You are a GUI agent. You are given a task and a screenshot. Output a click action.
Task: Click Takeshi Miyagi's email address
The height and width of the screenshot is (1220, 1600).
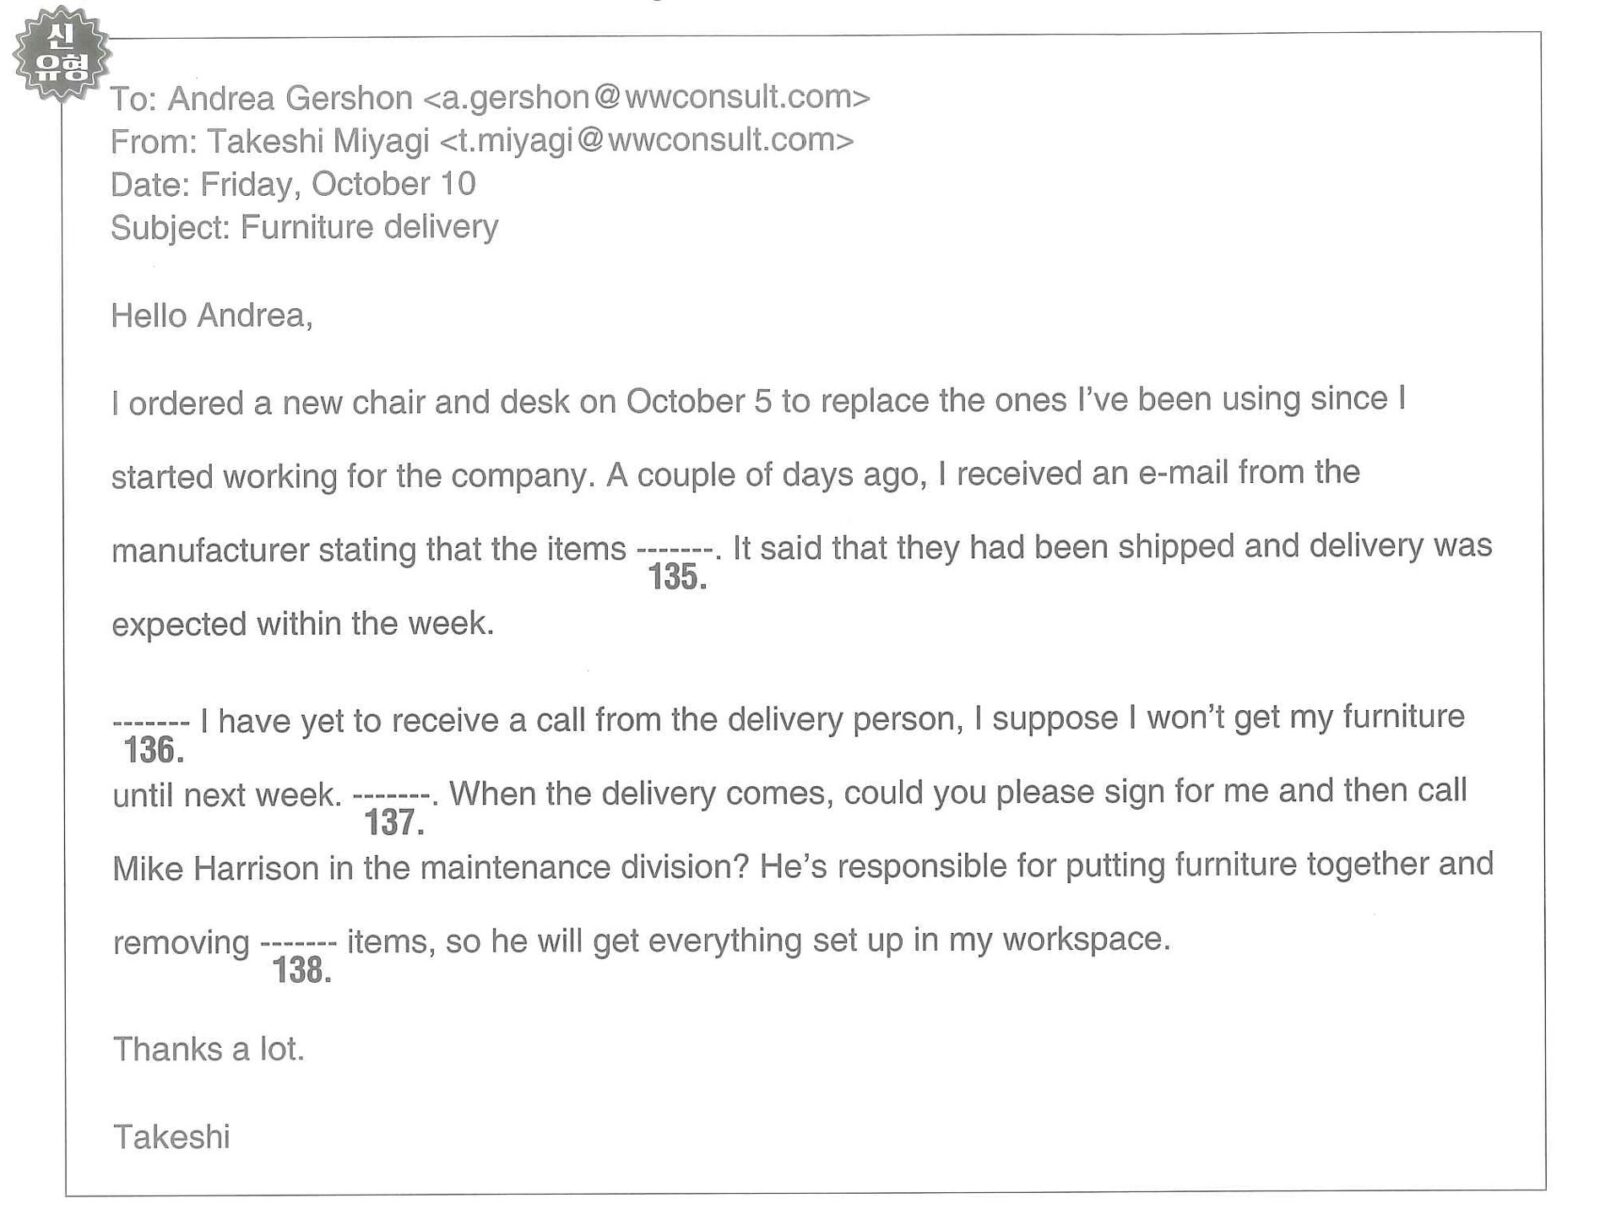tap(647, 140)
